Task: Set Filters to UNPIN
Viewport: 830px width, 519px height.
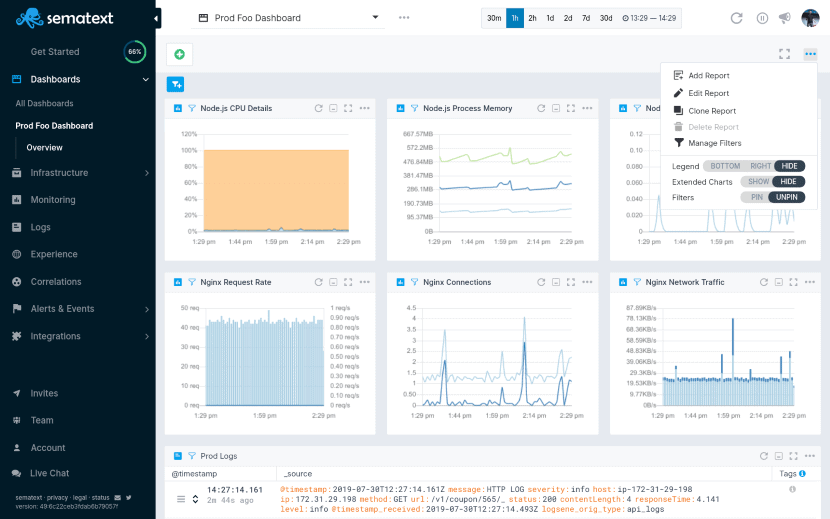Action: coord(787,198)
